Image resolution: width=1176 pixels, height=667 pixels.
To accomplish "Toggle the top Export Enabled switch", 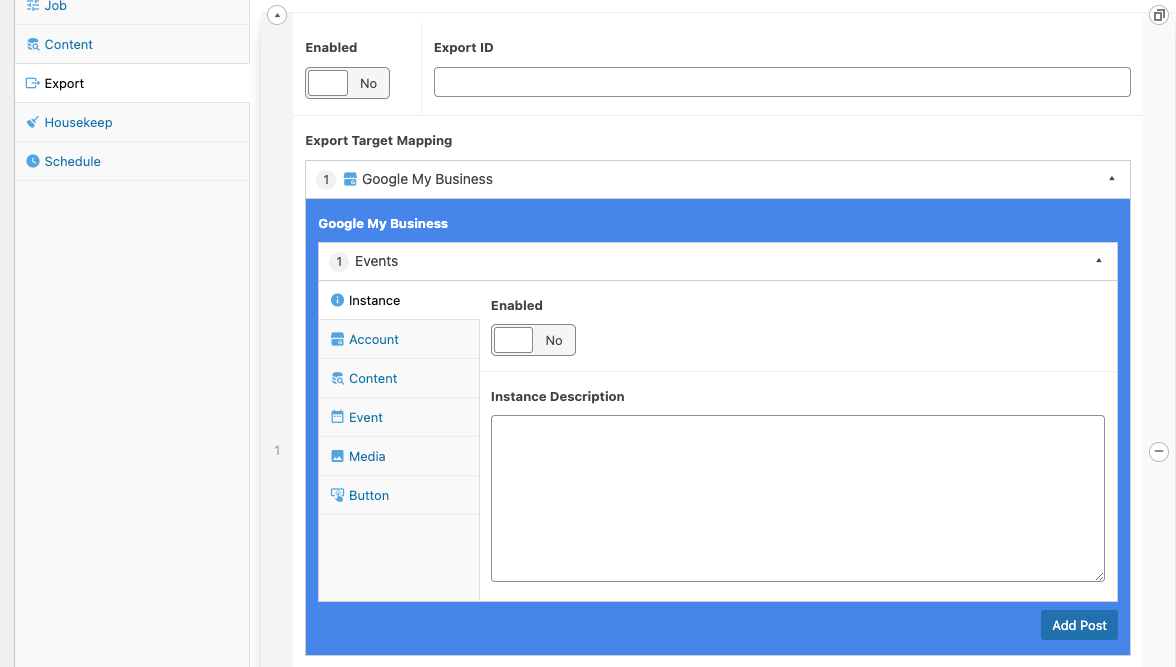I will point(347,83).
